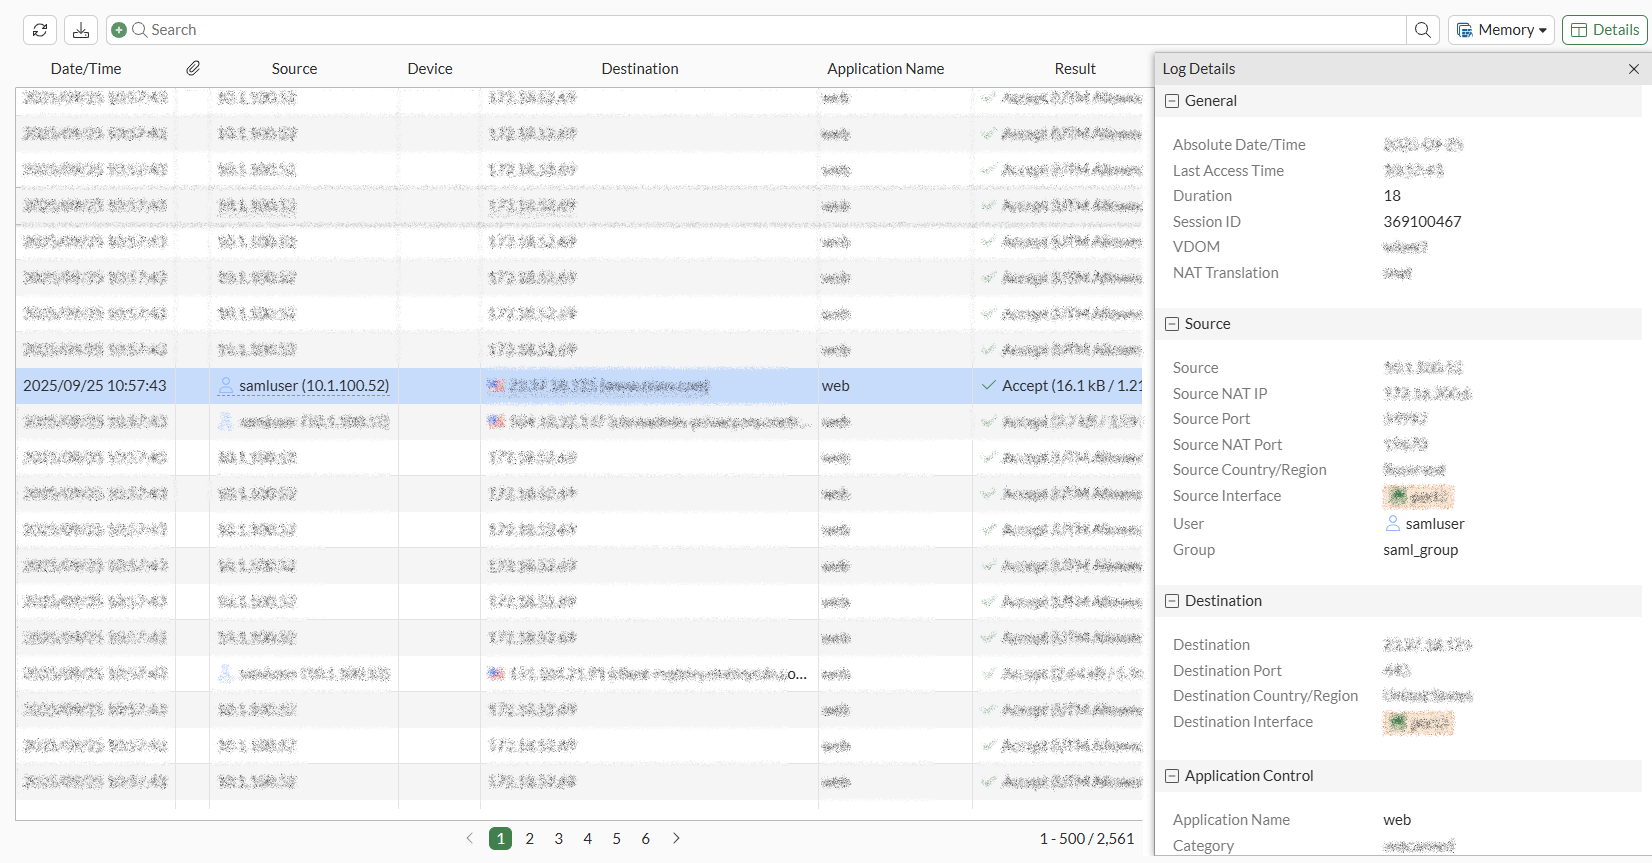Collapse the Application Control section
Screen dimensions: 1652x863
point(1172,776)
